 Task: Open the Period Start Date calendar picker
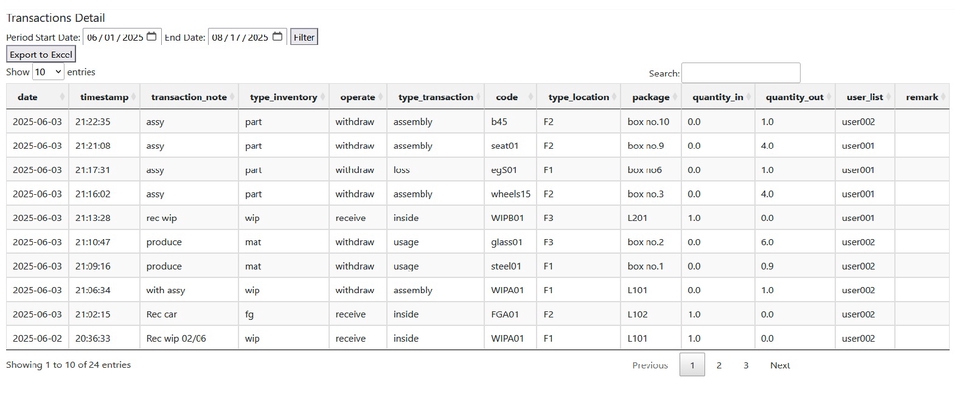[x=152, y=37]
